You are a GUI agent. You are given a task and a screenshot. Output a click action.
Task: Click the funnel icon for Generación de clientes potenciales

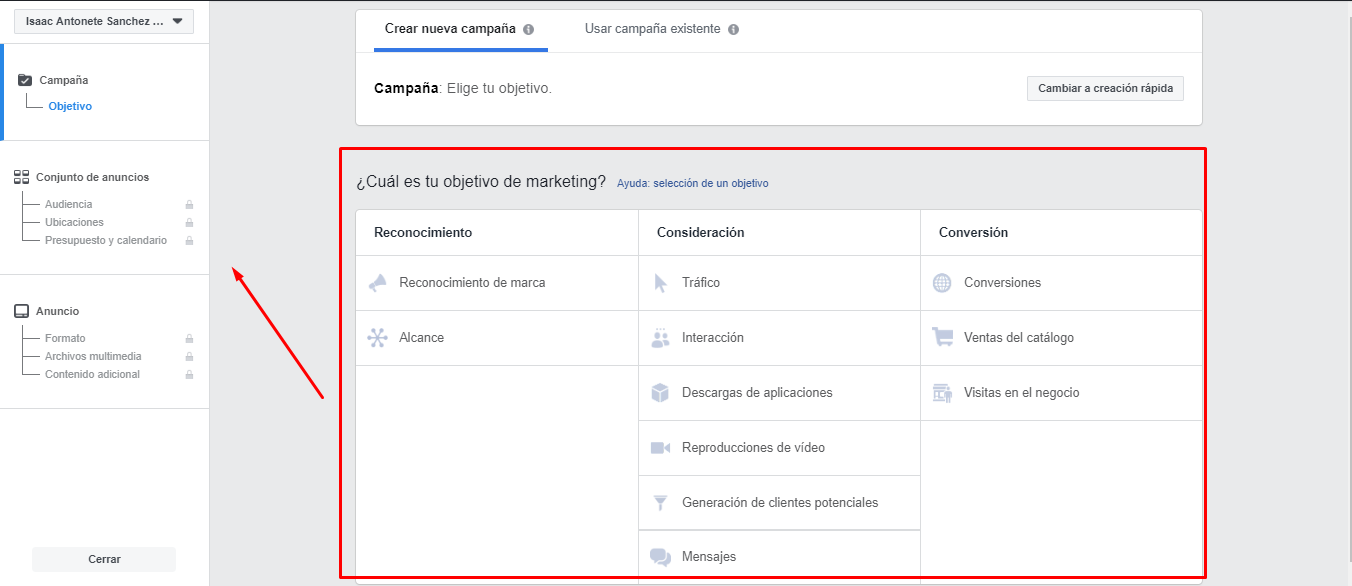(x=660, y=503)
